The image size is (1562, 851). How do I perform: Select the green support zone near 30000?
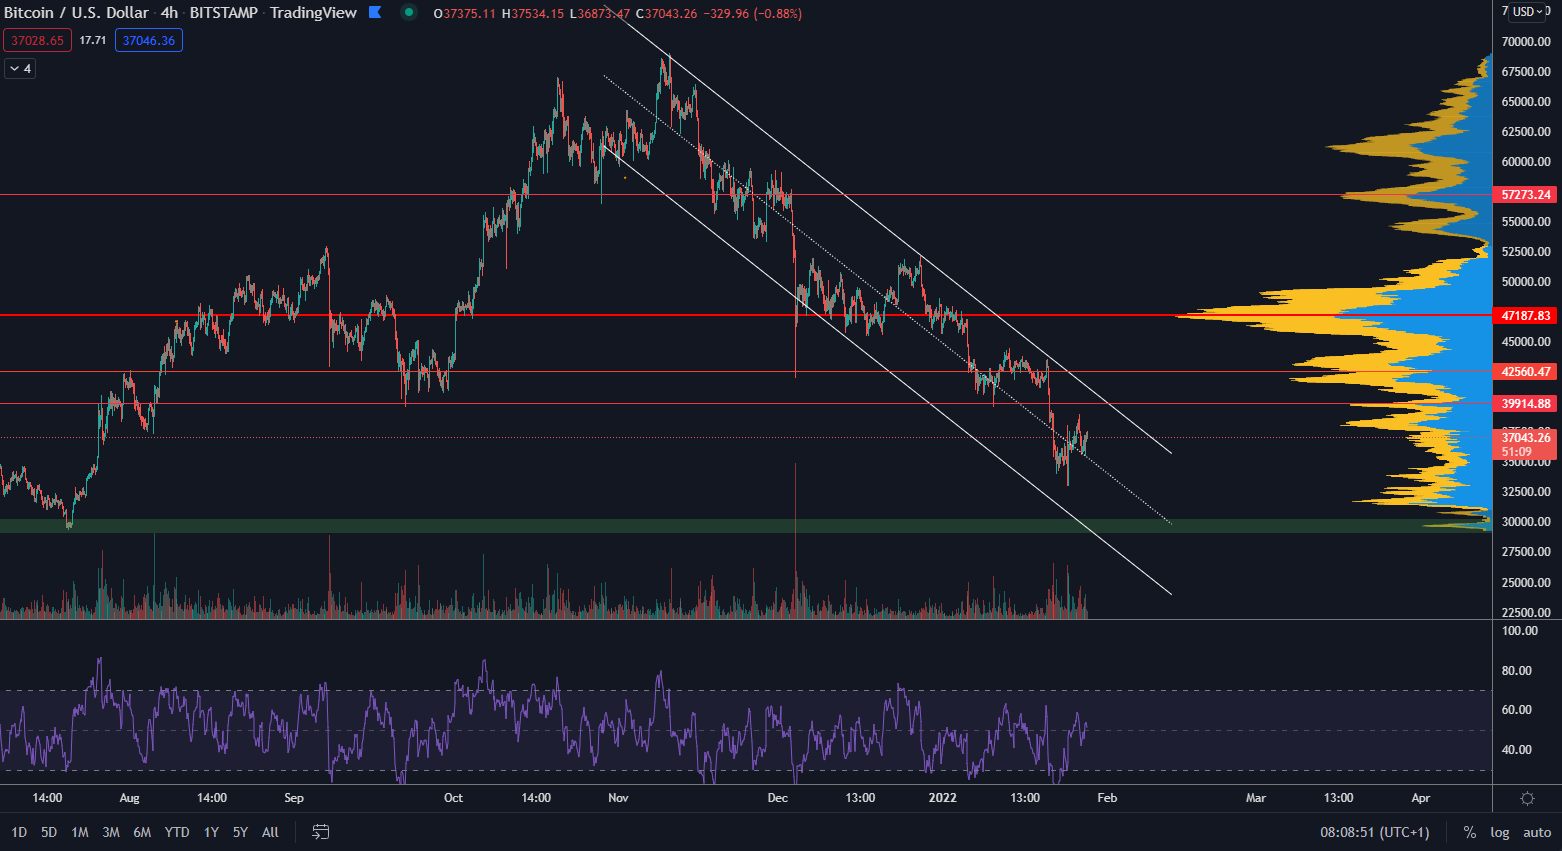tap(600, 526)
